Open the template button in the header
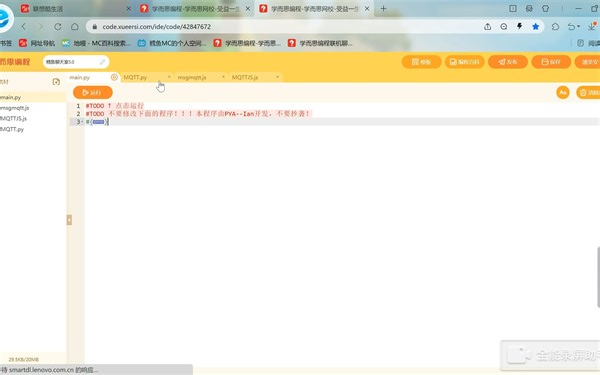The height and width of the screenshot is (375, 600). [x=421, y=62]
